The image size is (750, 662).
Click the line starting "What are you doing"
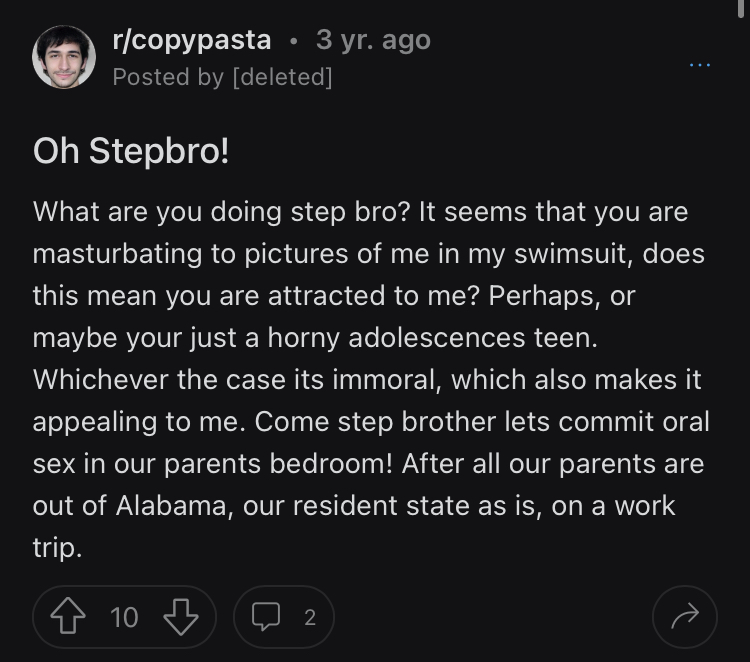coord(360,212)
